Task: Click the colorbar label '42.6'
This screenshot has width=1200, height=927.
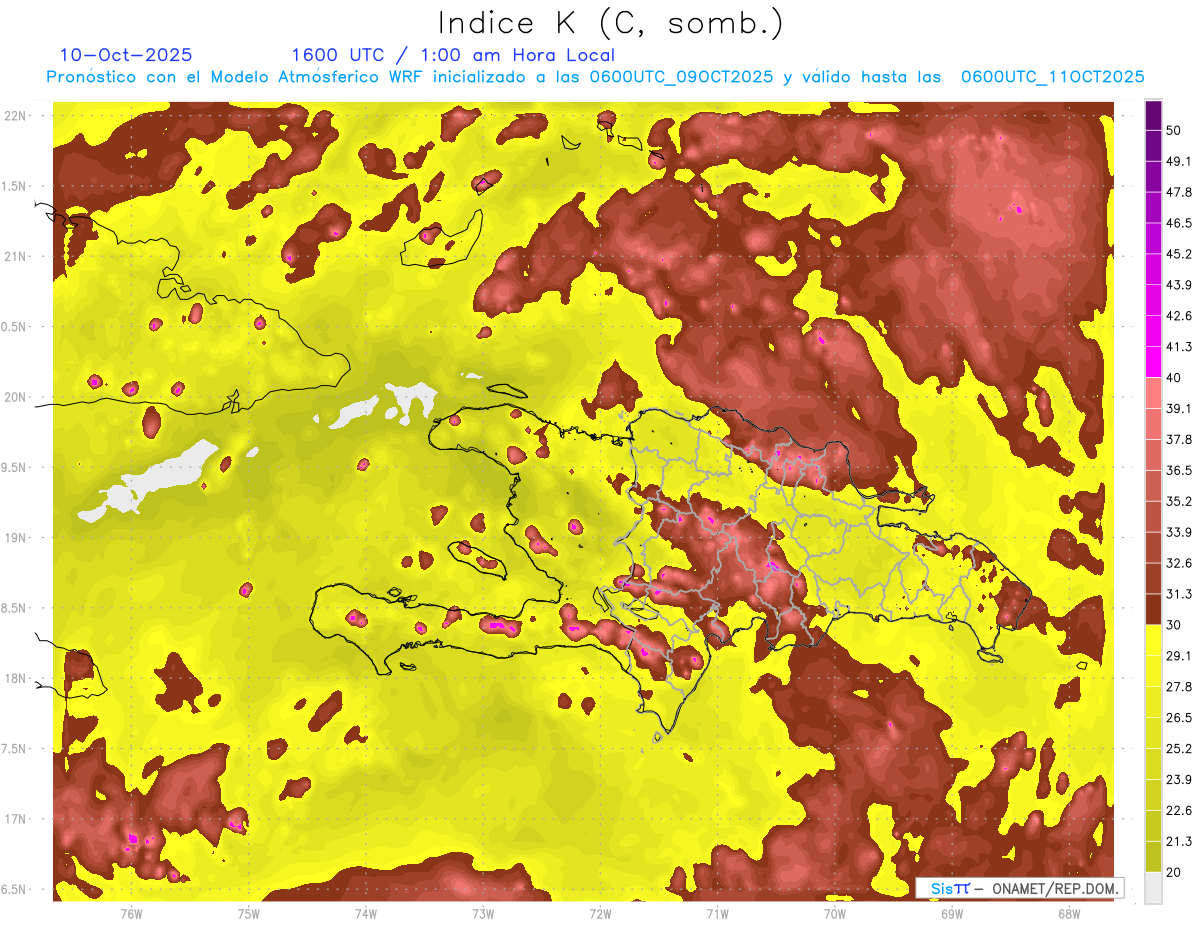Action: tap(1180, 316)
